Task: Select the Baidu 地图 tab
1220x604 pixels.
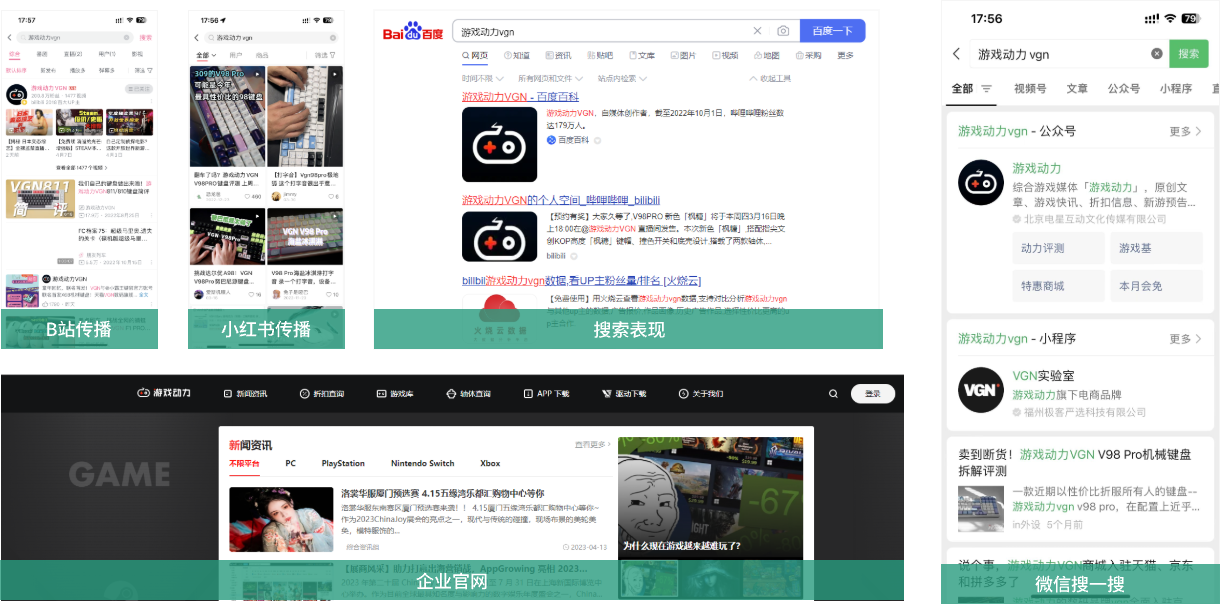Action: coord(766,56)
